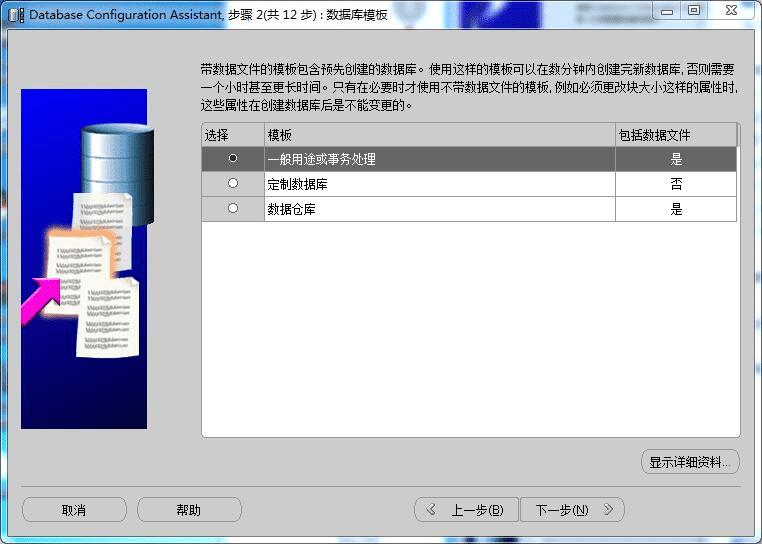
Task: Select the 数据仓库 radio button
Action: [233, 209]
